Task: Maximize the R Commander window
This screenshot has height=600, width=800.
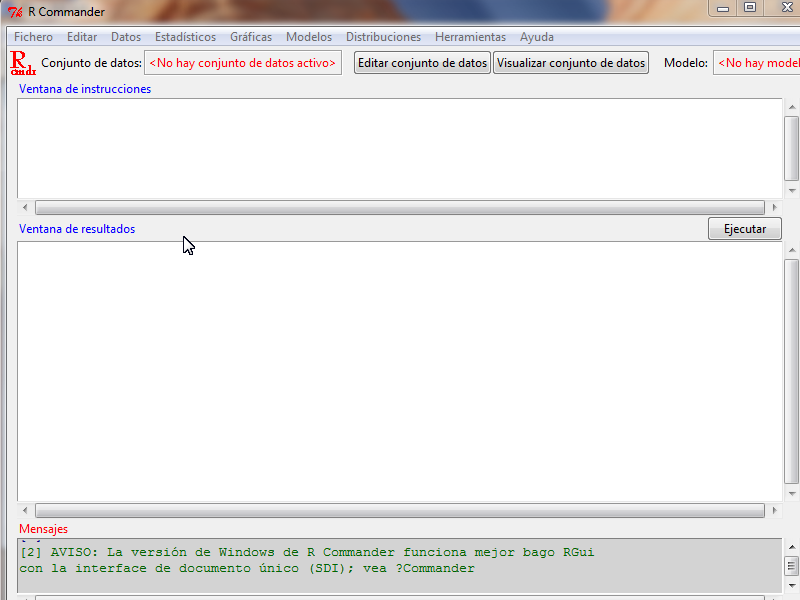Action: (750, 8)
